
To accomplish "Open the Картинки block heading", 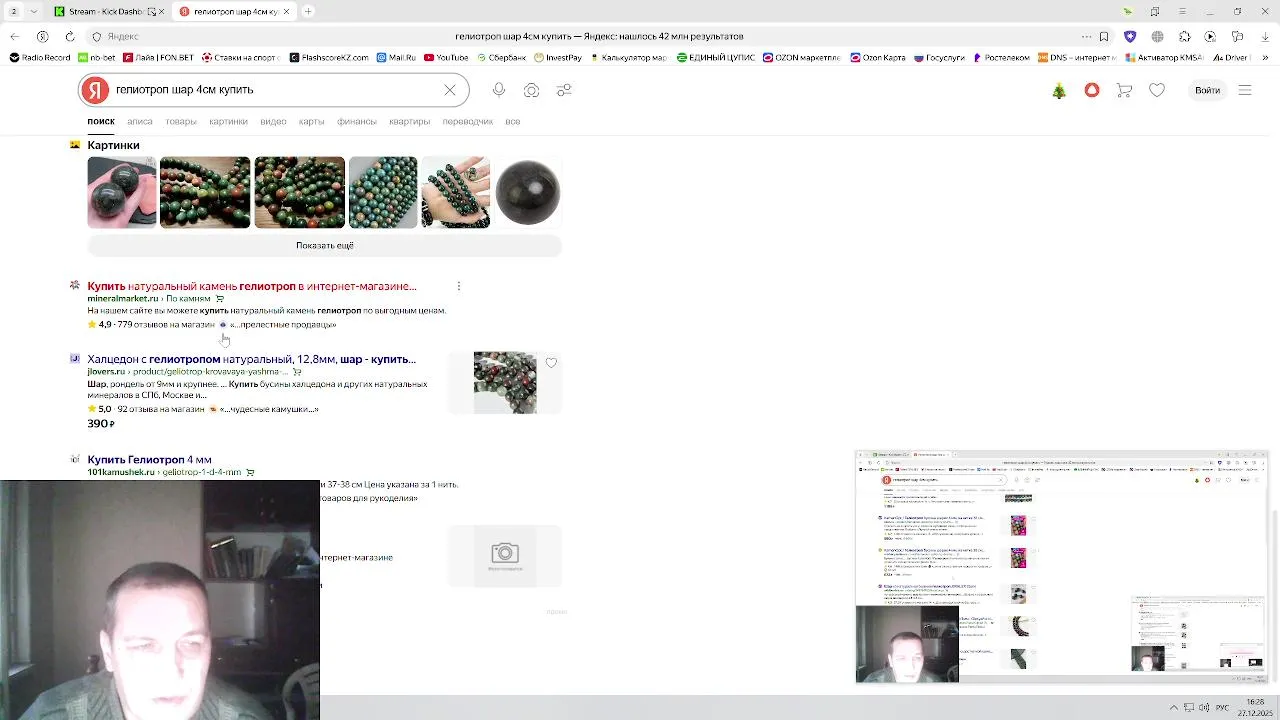I will pyautogui.click(x=113, y=145).
